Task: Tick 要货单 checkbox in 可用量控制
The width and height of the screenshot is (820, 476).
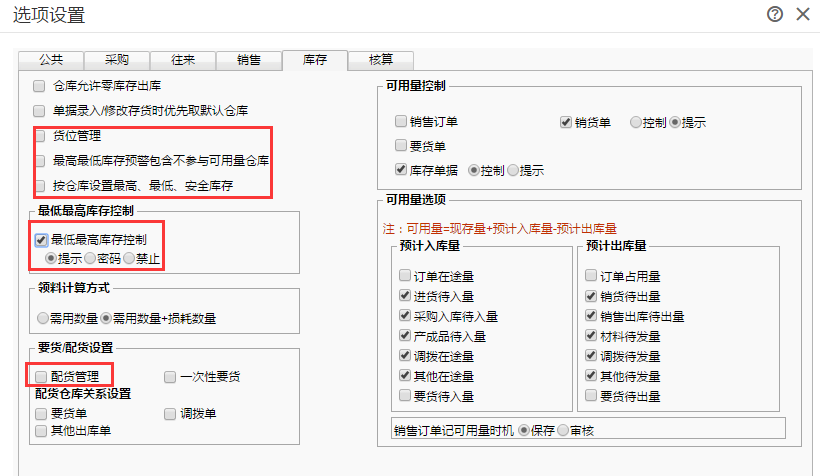Action: pyautogui.click(x=401, y=145)
